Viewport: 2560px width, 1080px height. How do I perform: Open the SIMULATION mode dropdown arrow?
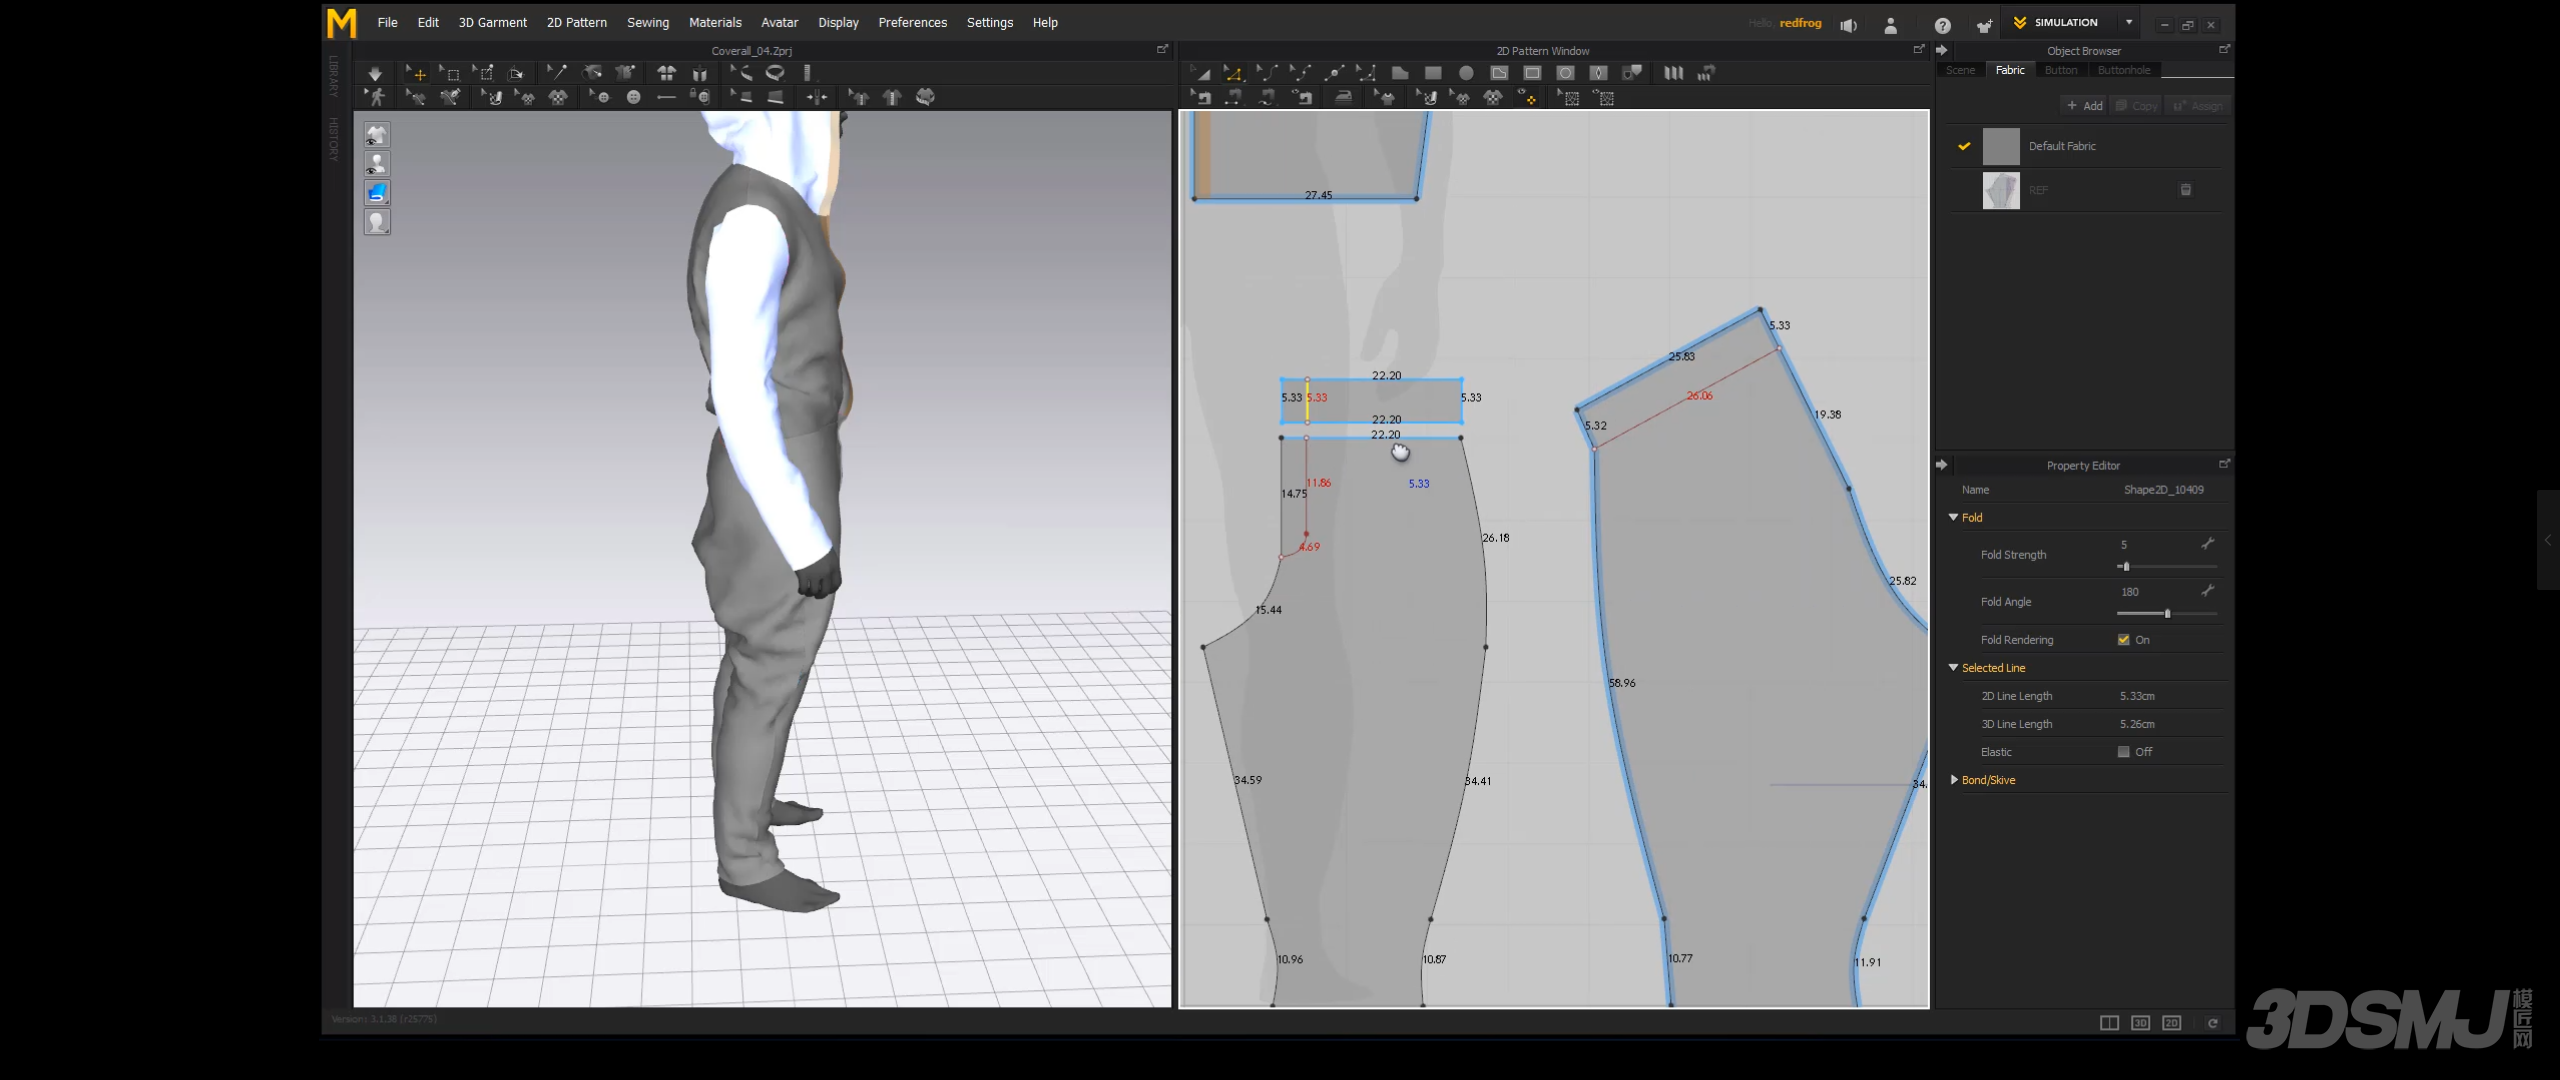point(2129,22)
